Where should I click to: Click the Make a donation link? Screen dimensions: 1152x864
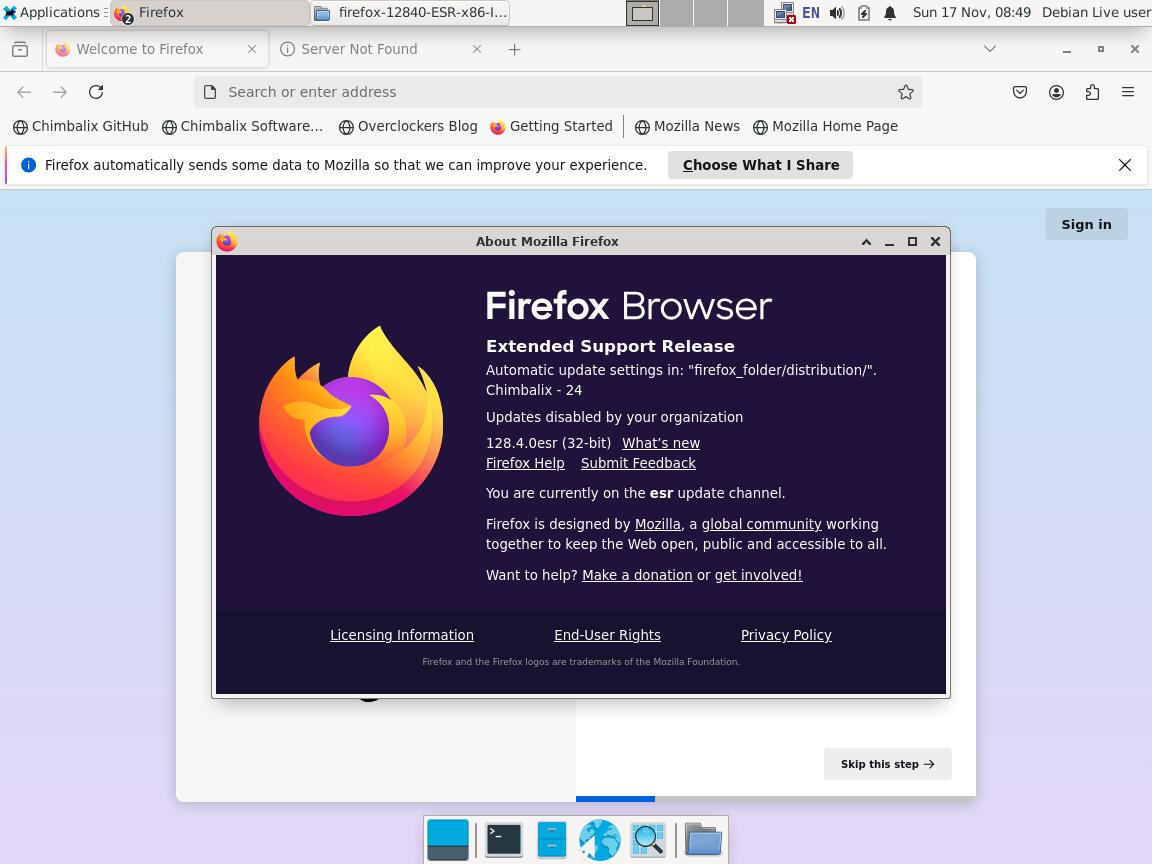pyautogui.click(x=637, y=575)
